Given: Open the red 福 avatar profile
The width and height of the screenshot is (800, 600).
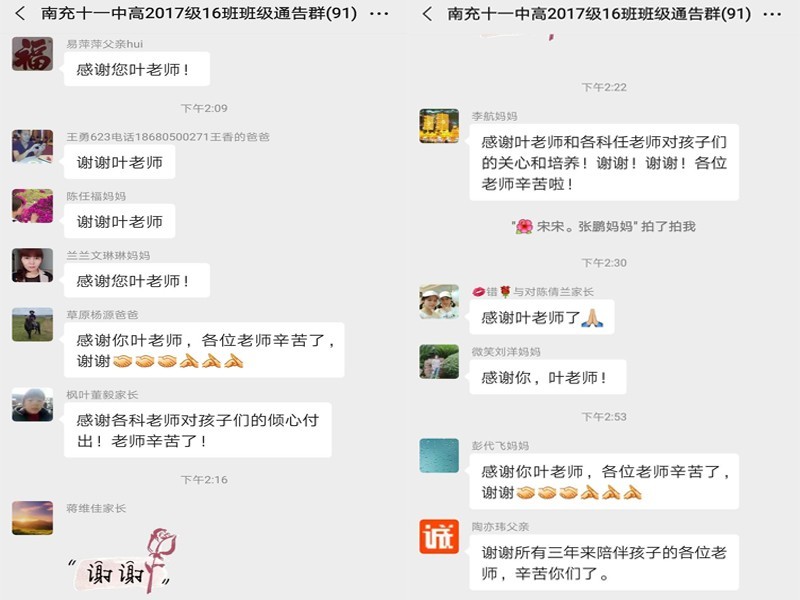Looking at the screenshot, I should pyautogui.click(x=32, y=54).
